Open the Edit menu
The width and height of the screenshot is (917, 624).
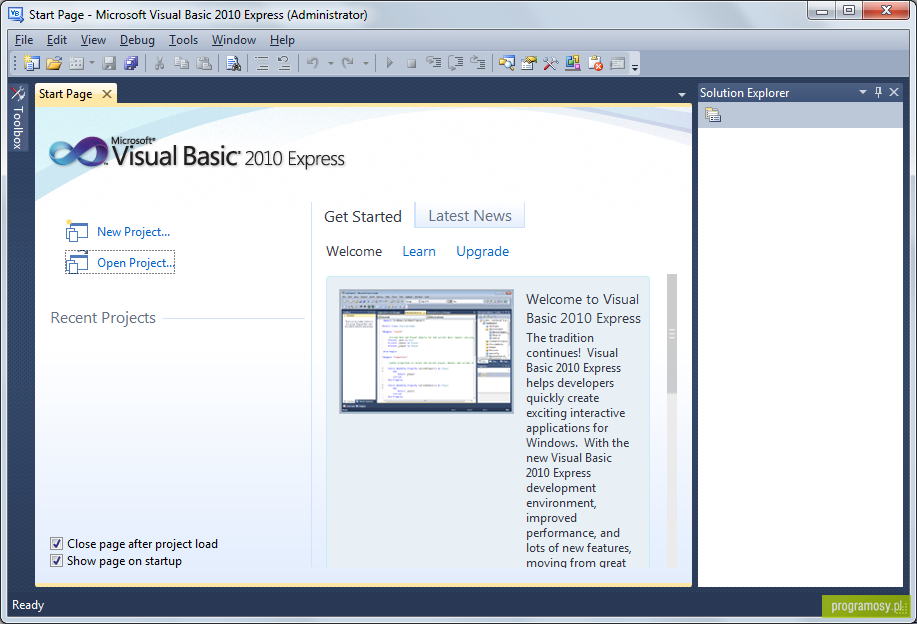57,40
